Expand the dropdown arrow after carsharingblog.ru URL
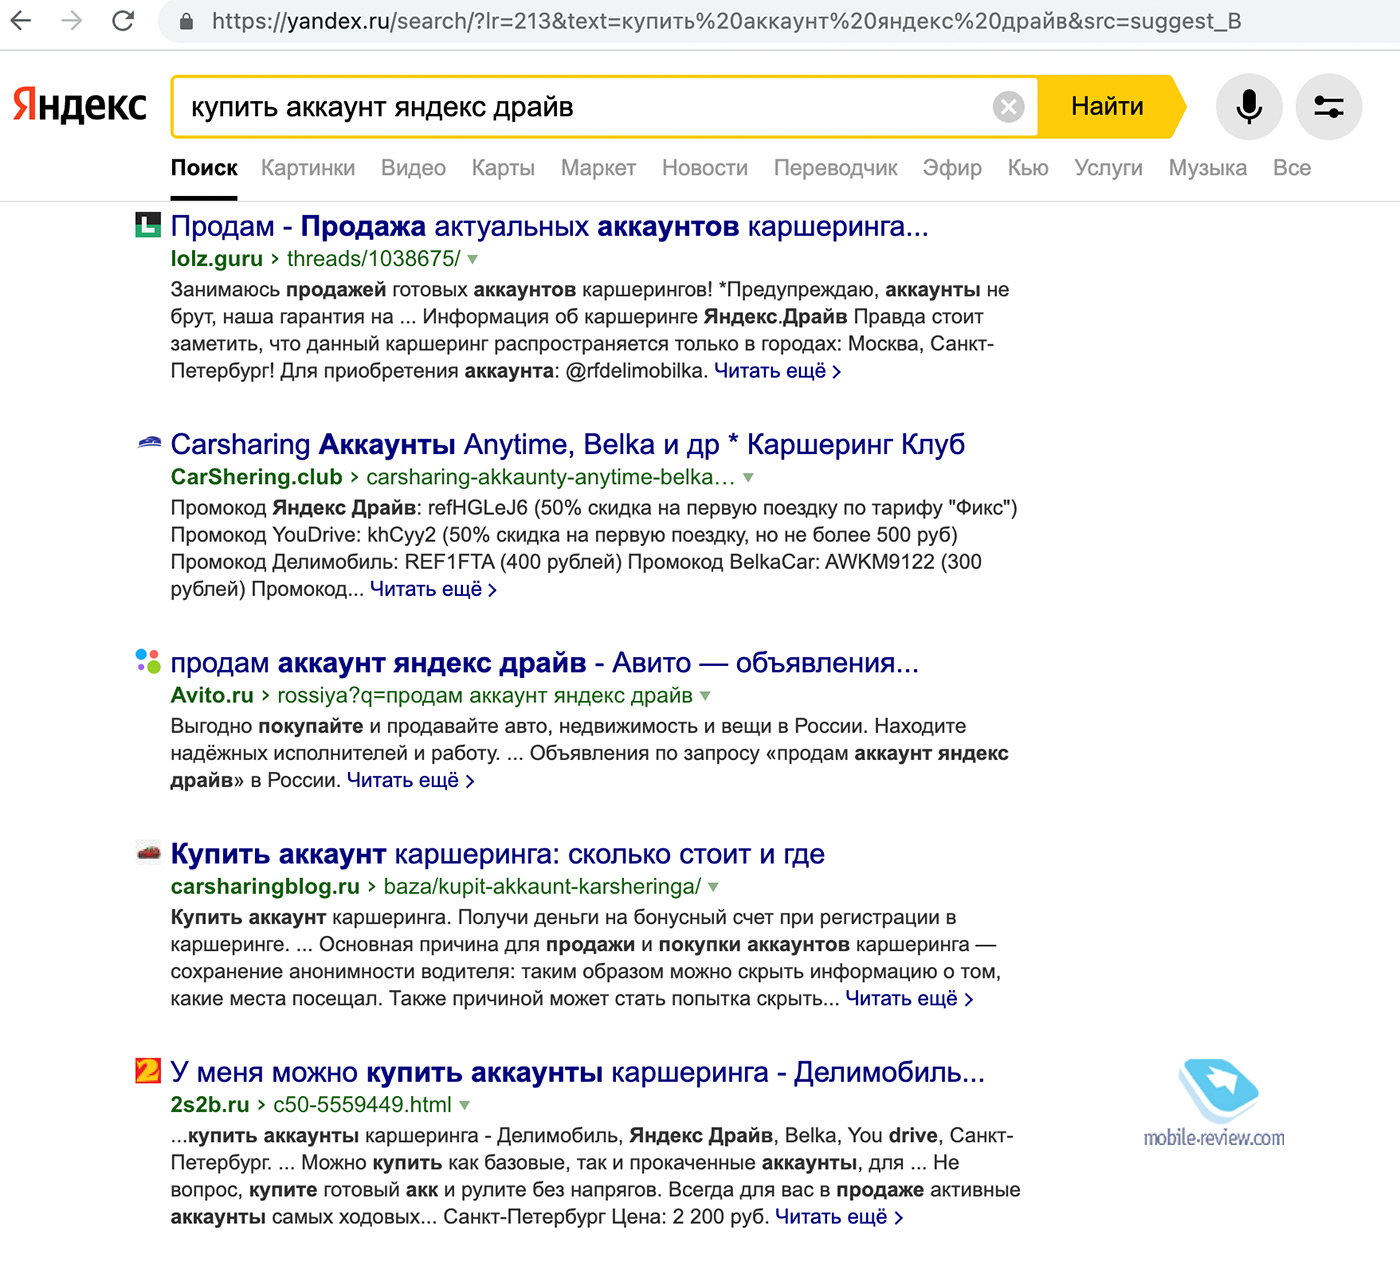 click(714, 887)
